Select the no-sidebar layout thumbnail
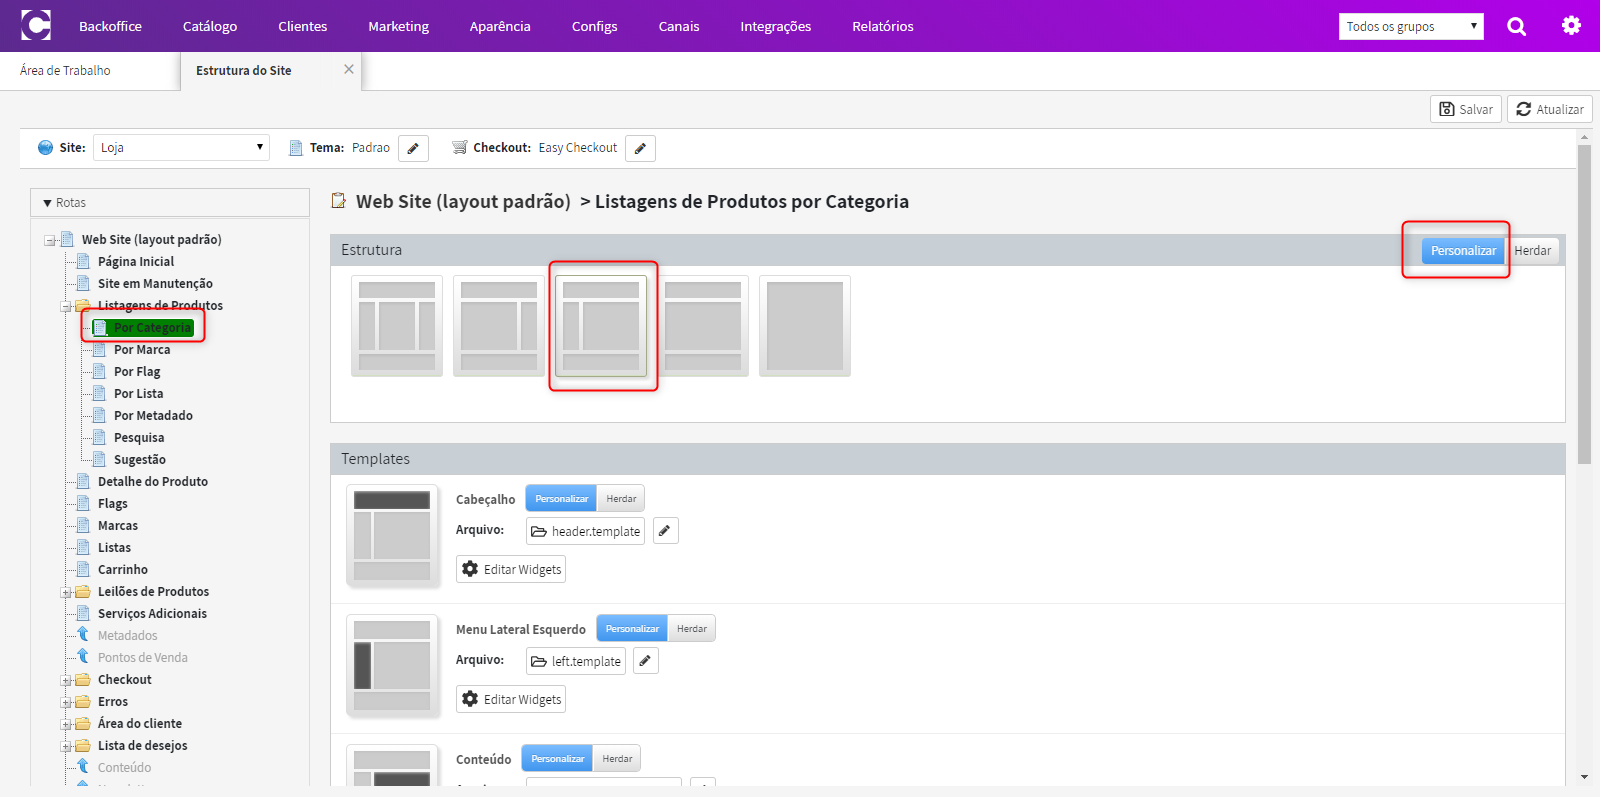This screenshot has height=797, width=1600. 703,326
